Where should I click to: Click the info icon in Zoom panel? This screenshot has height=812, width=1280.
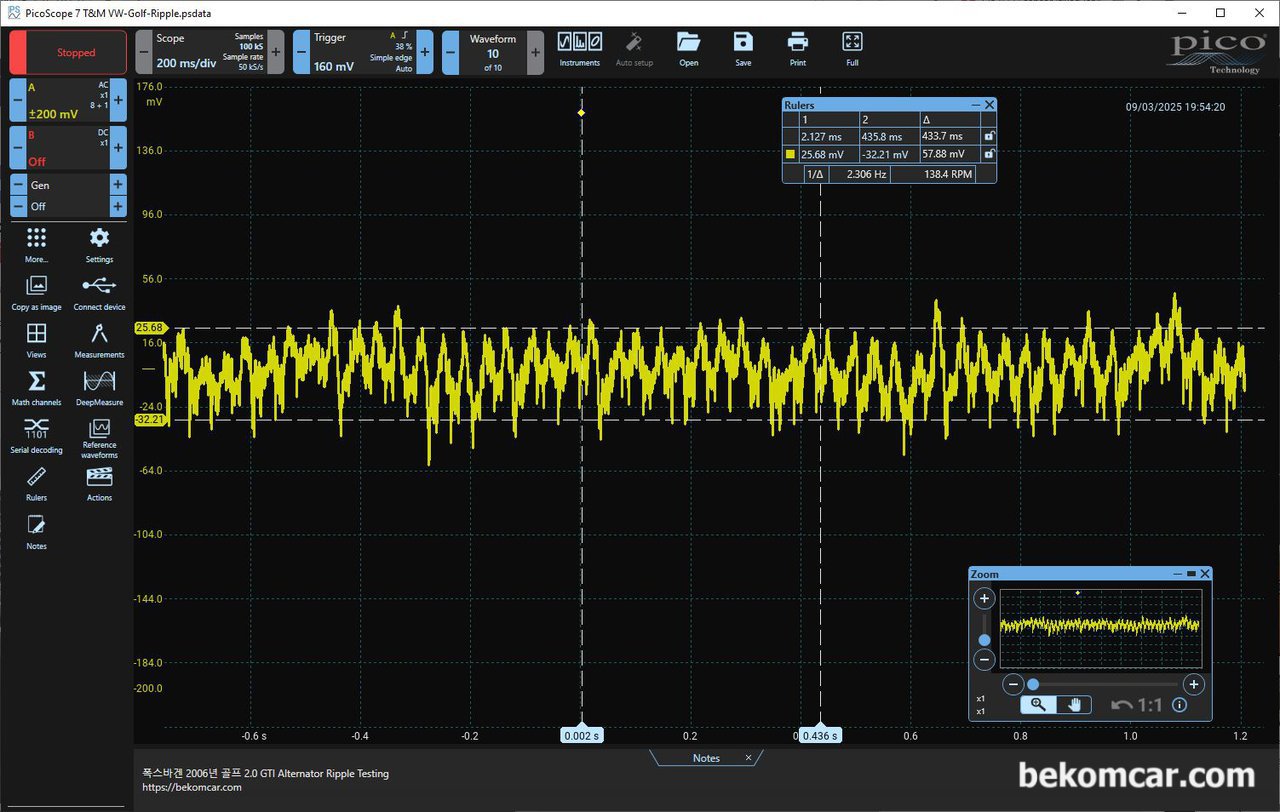pos(1179,705)
